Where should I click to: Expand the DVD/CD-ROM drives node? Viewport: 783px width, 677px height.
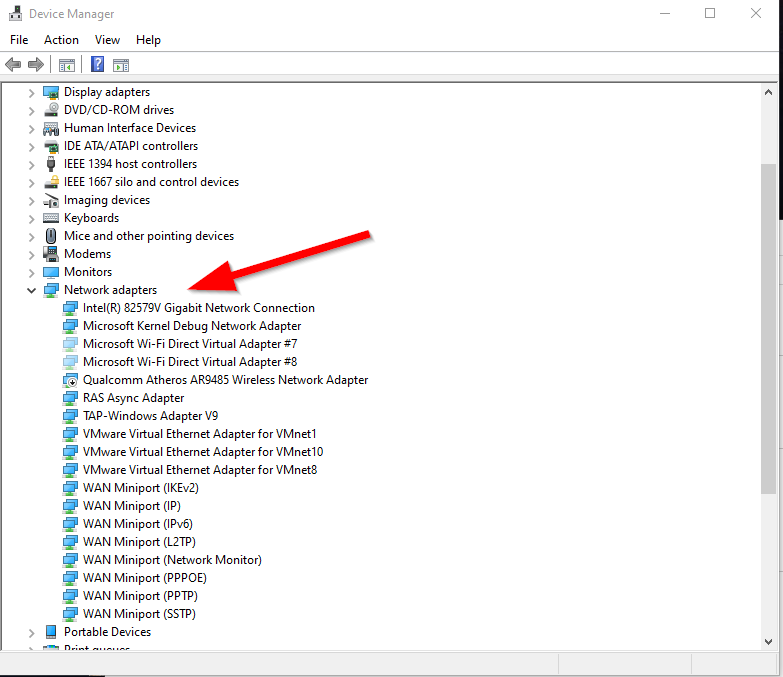(31, 111)
